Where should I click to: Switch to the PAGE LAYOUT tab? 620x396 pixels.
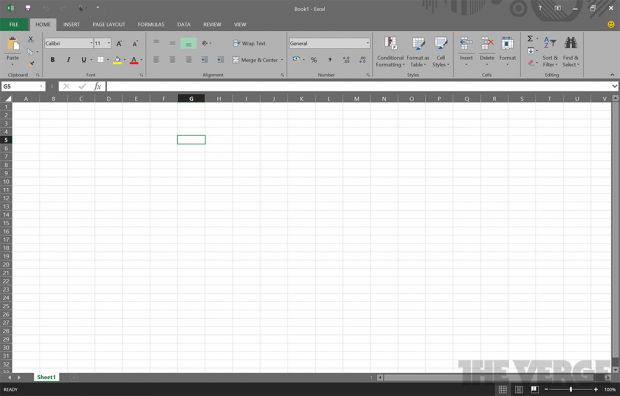[x=109, y=25]
